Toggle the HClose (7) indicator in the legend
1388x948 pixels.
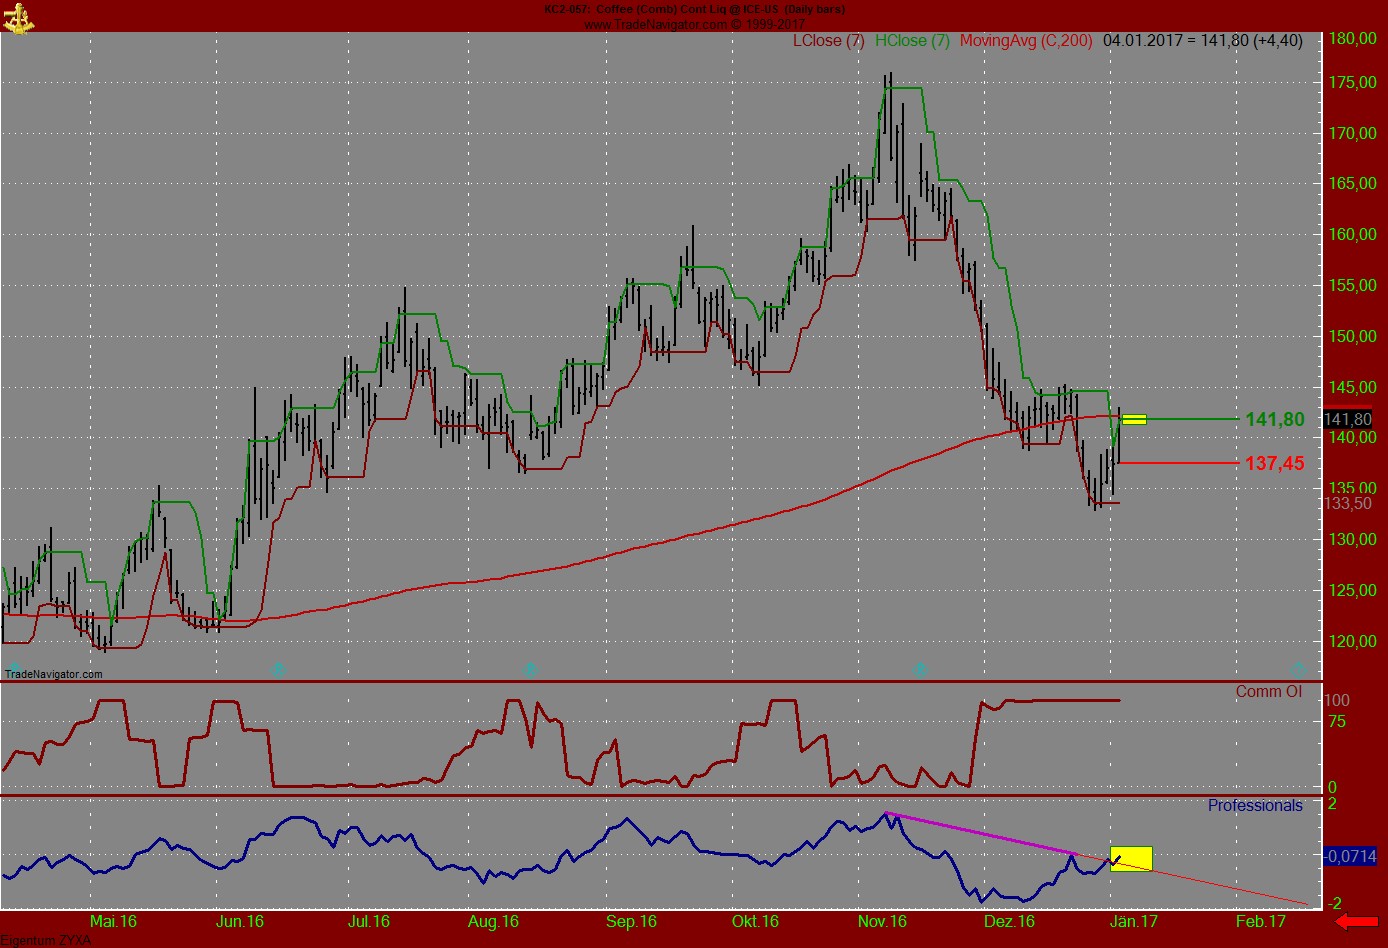[912, 41]
